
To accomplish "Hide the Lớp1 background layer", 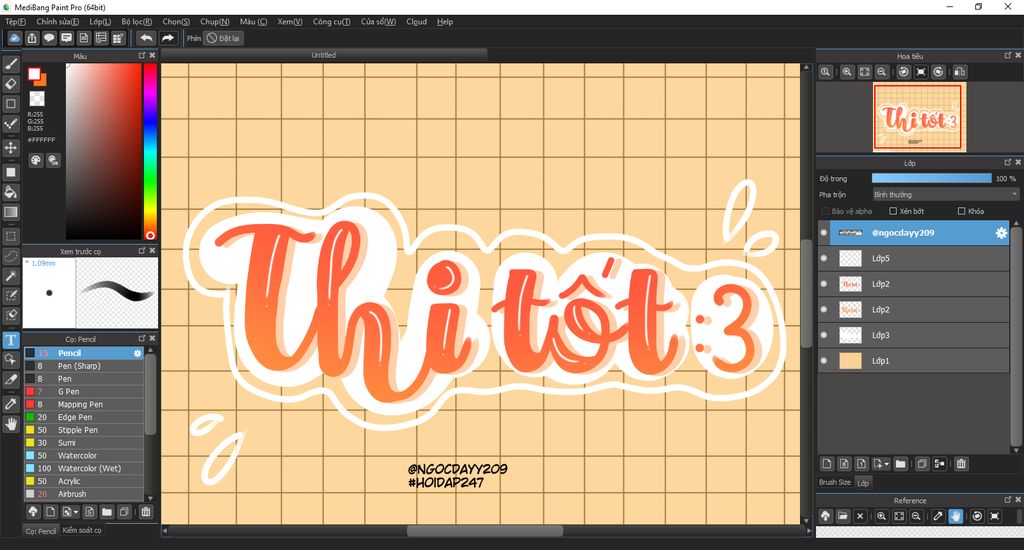I will pyautogui.click(x=824, y=361).
